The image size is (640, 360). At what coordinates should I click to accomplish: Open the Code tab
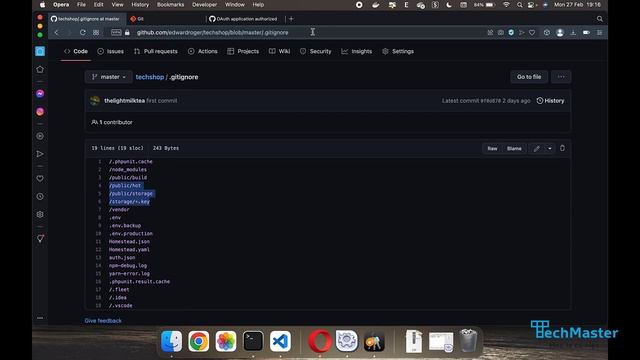tap(76, 51)
